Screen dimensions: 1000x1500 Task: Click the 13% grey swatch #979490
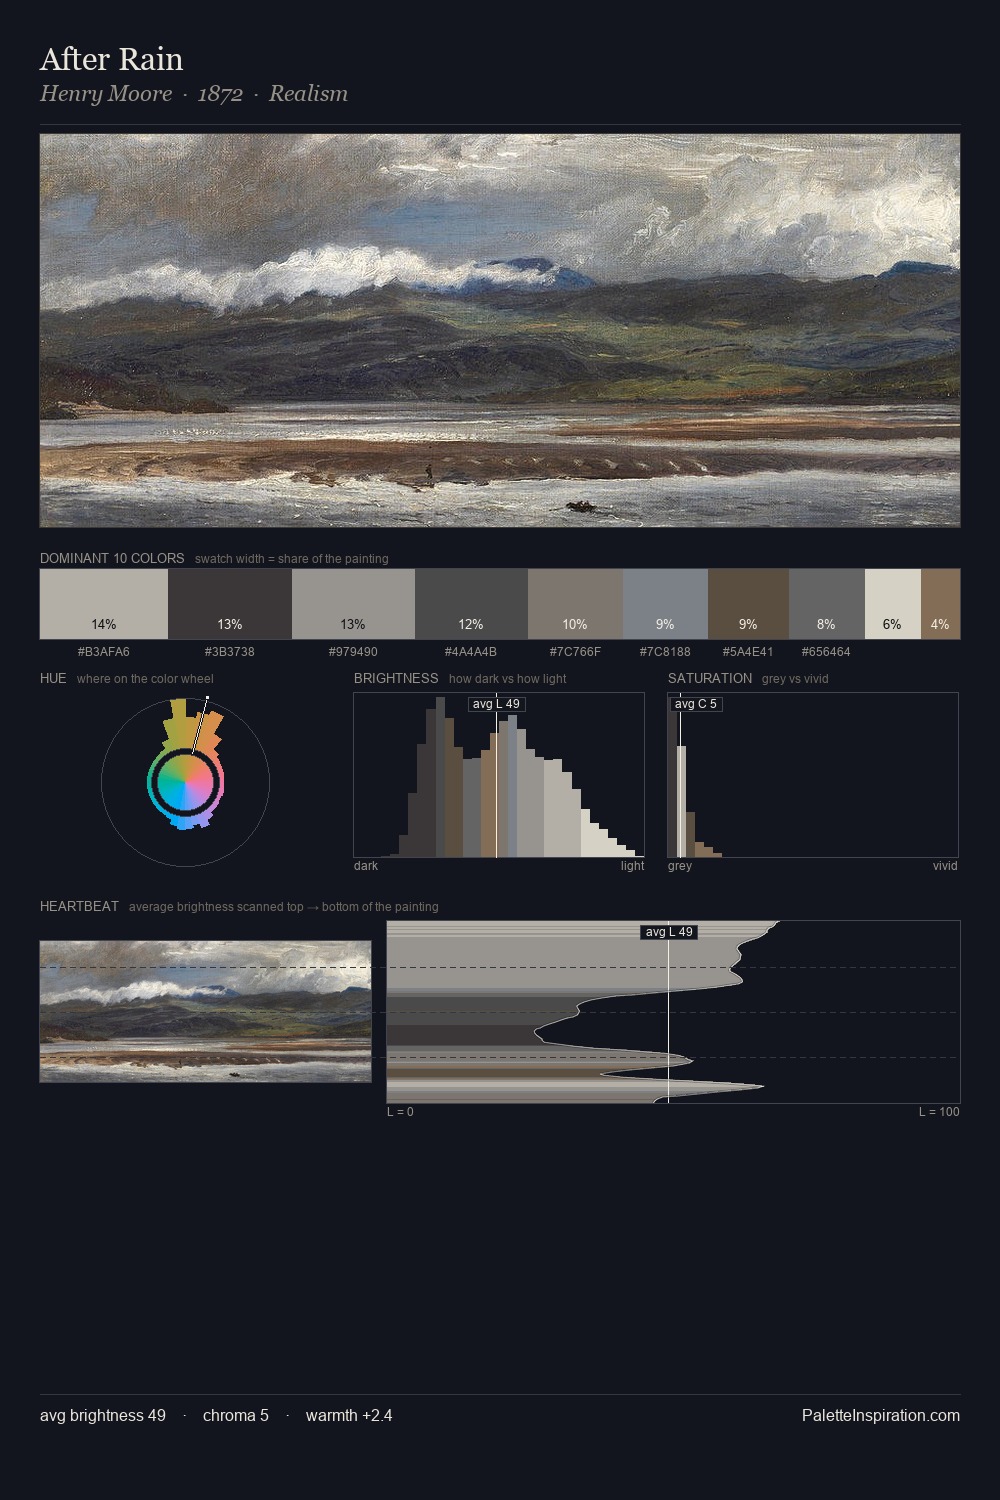coord(353,604)
